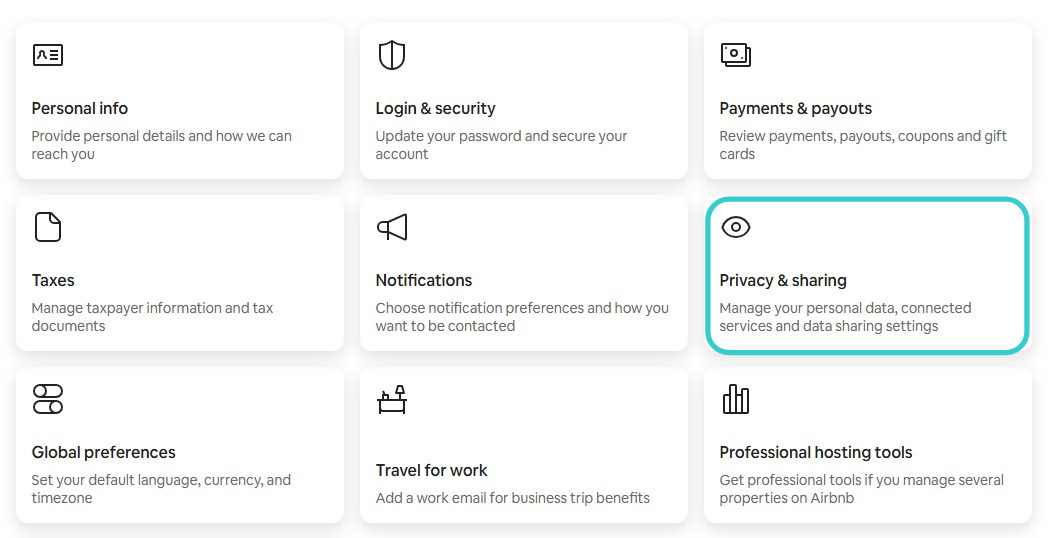Click the Personal info ID card icon
The height and width of the screenshot is (538, 1052).
coord(48,55)
